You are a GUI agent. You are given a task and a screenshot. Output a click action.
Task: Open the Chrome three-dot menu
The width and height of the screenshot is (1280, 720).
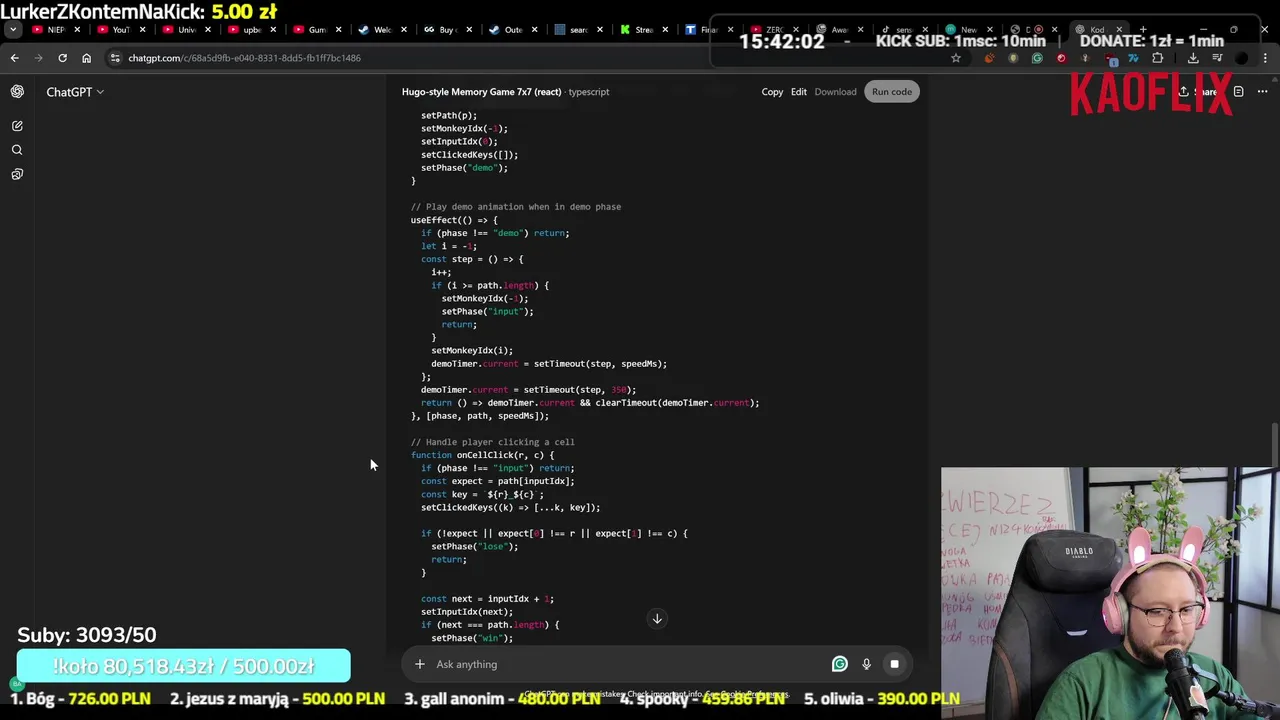point(1266,58)
